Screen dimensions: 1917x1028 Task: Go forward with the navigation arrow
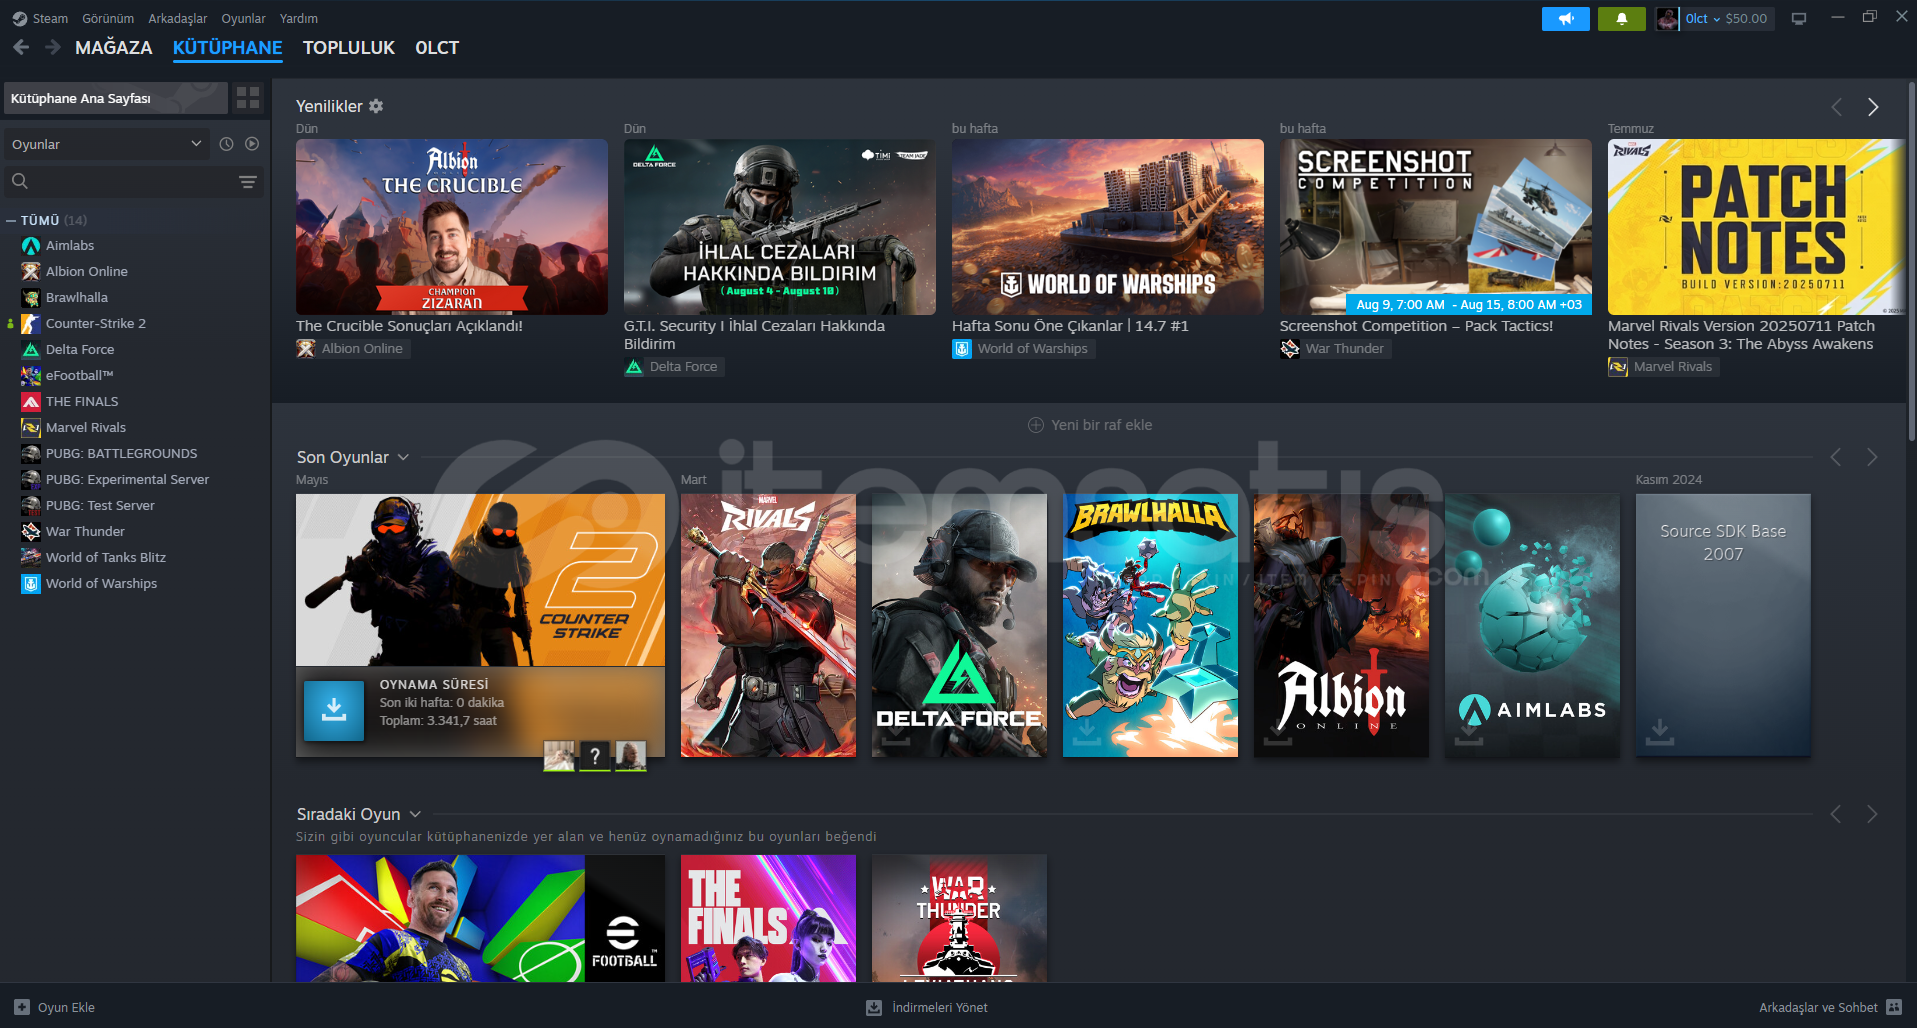(x=53, y=47)
